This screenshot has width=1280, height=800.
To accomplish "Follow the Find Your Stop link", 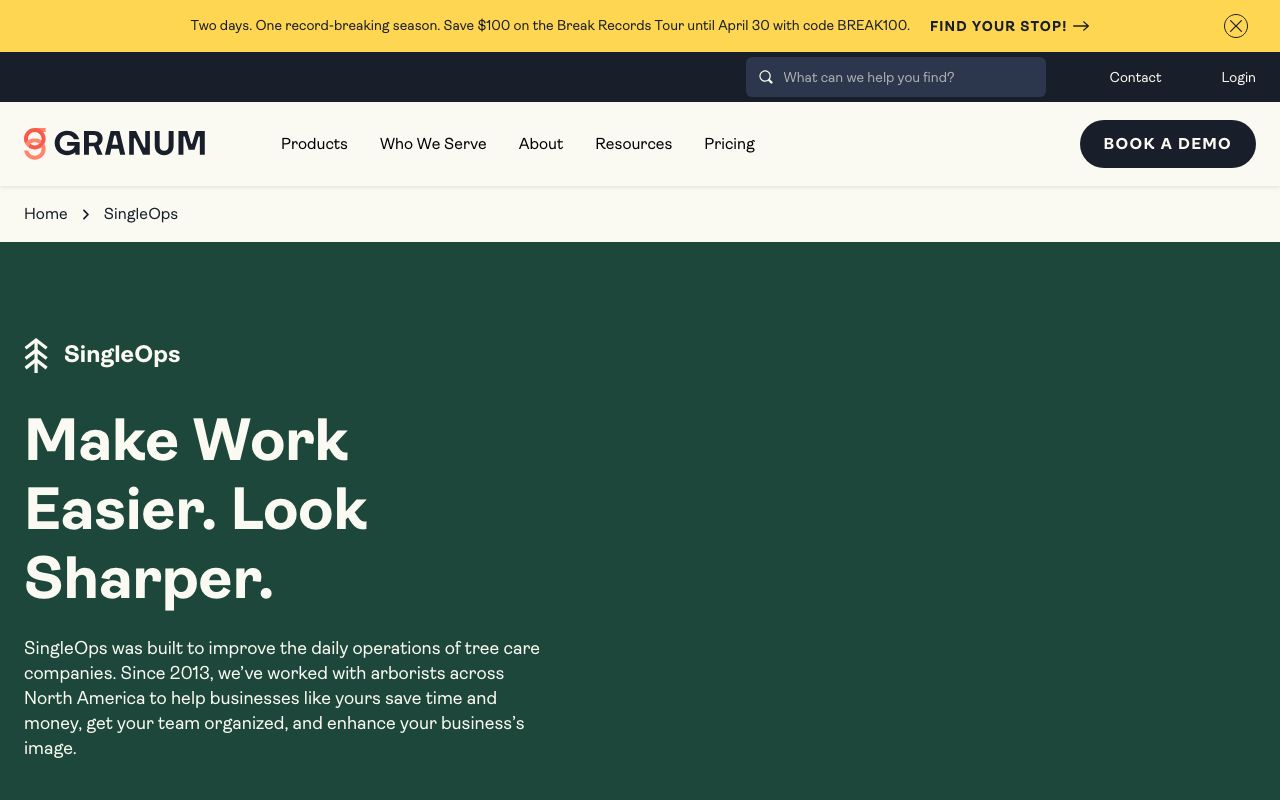I will (1009, 26).
